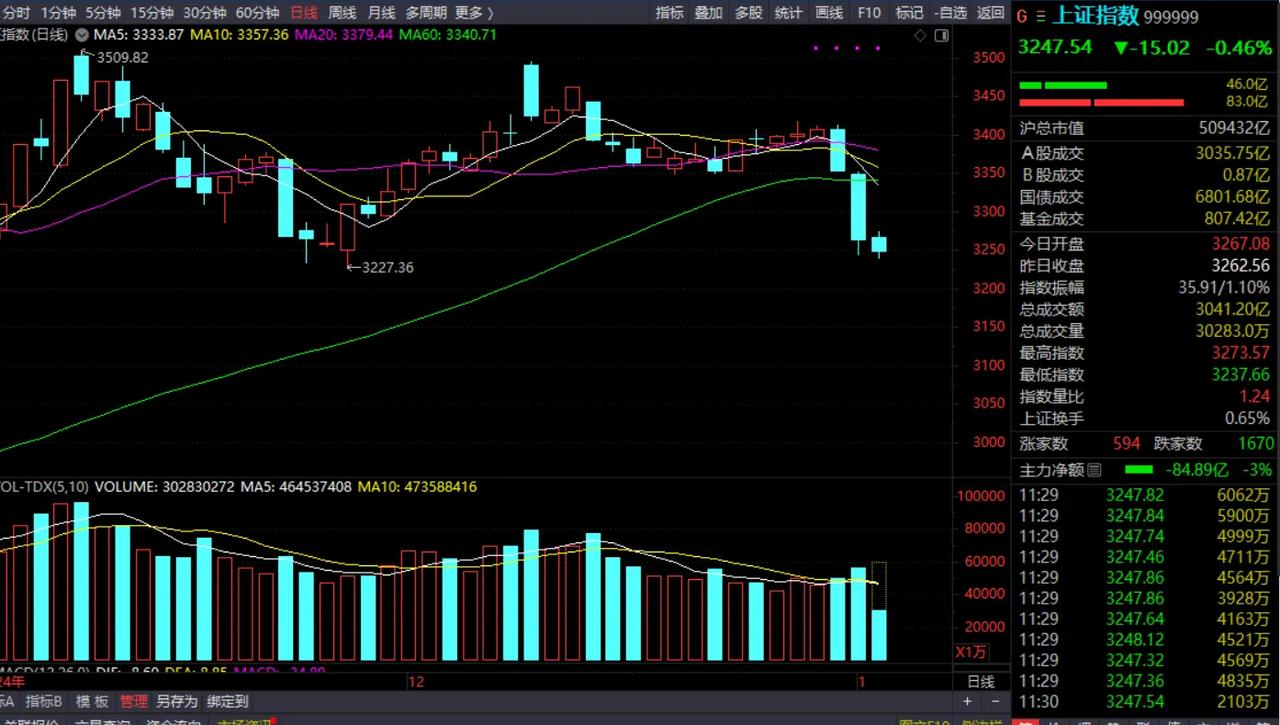Open the 多股 multi-stock view
Image resolution: width=1280 pixels, height=725 pixels.
pyautogui.click(x=749, y=13)
